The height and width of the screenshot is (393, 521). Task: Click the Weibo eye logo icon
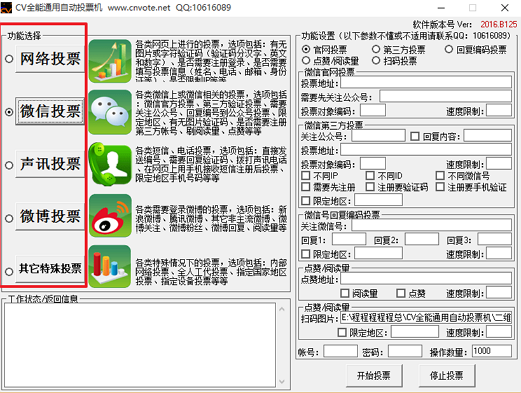(110, 216)
